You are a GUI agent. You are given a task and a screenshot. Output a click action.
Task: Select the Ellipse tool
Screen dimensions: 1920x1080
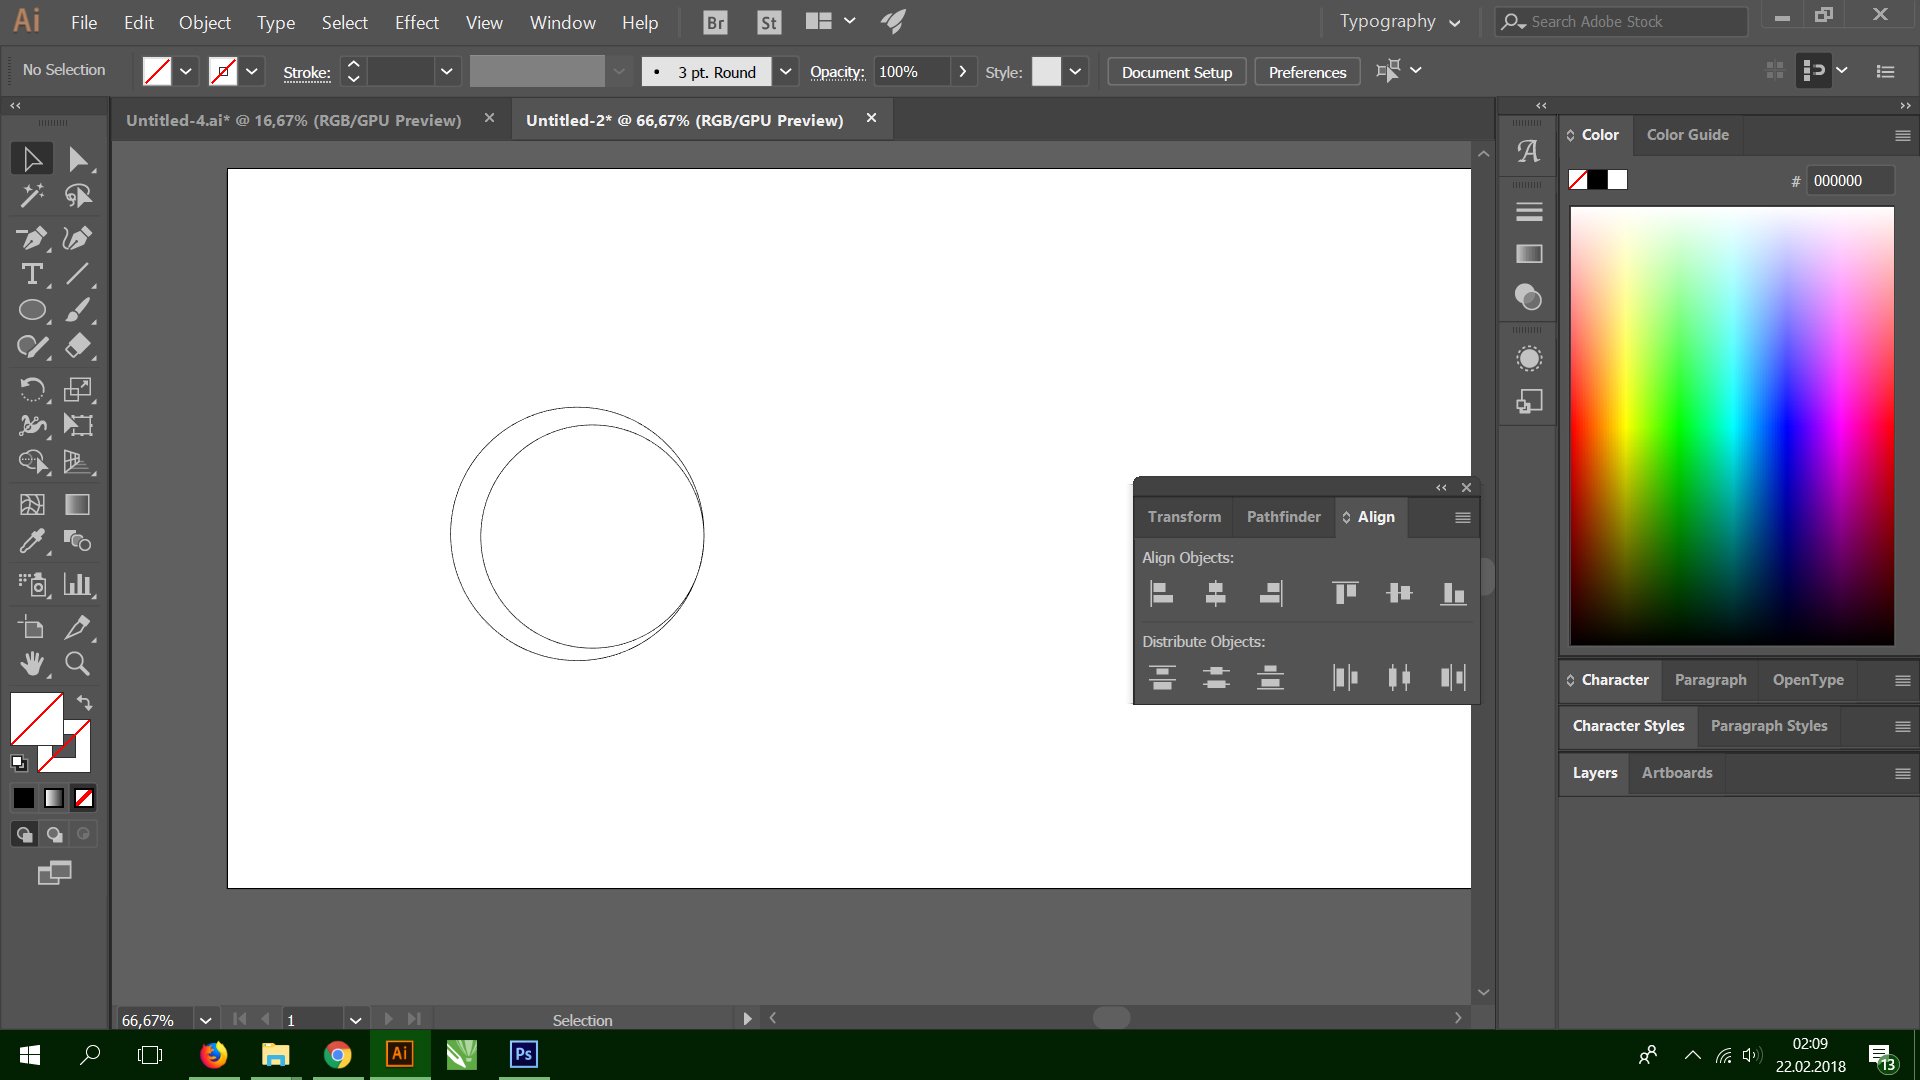tap(32, 310)
